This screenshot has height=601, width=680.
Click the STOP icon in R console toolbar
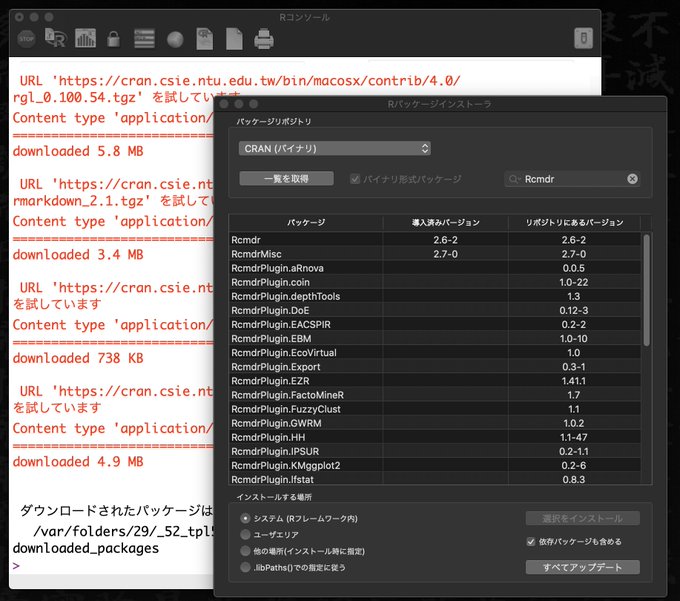click(x=26, y=39)
